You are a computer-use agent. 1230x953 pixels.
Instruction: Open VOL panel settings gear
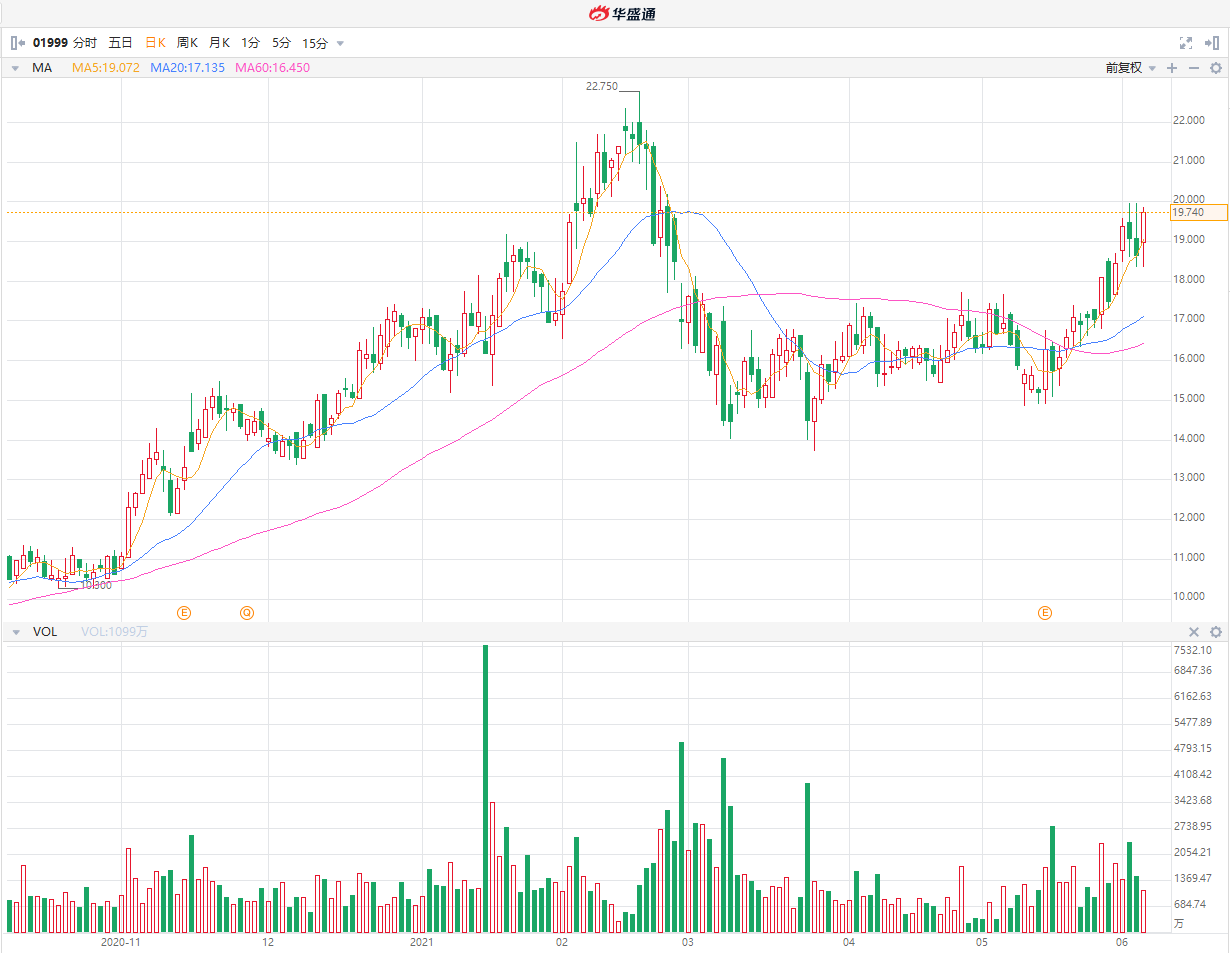pyautogui.click(x=1216, y=632)
